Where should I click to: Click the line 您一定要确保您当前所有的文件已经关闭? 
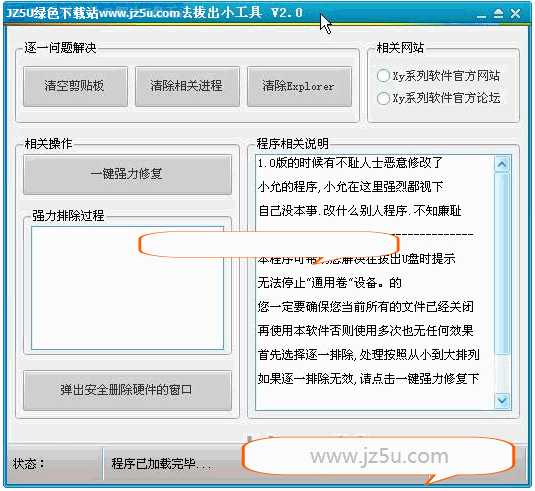click(x=365, y=307)
